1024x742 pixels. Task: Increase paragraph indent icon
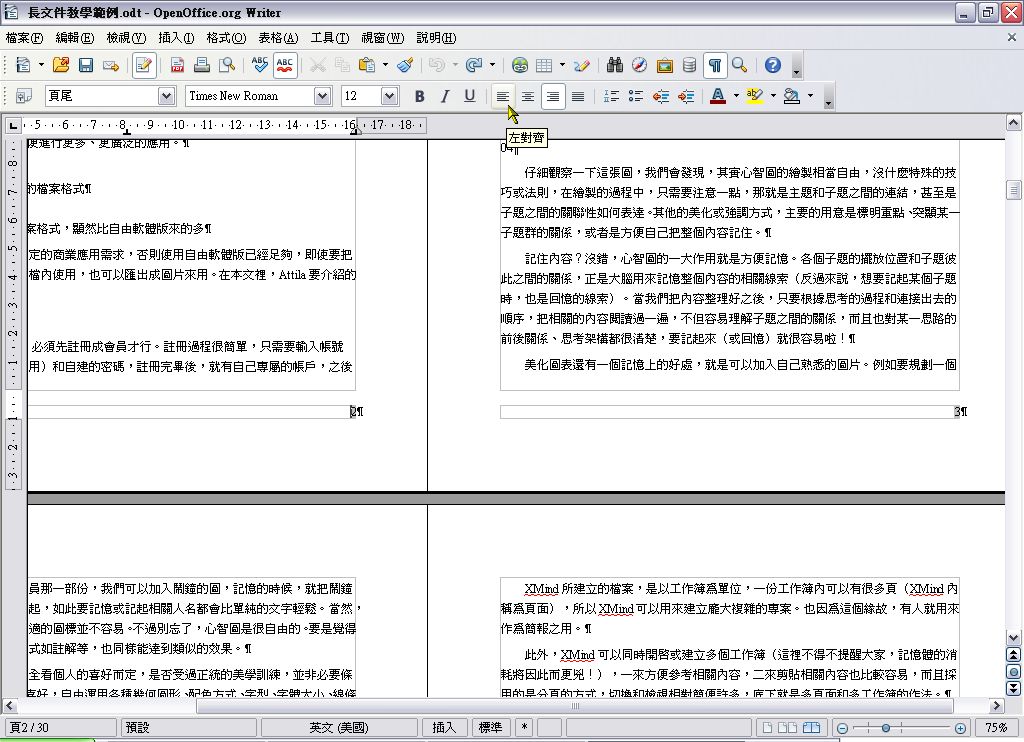point(685,96)
